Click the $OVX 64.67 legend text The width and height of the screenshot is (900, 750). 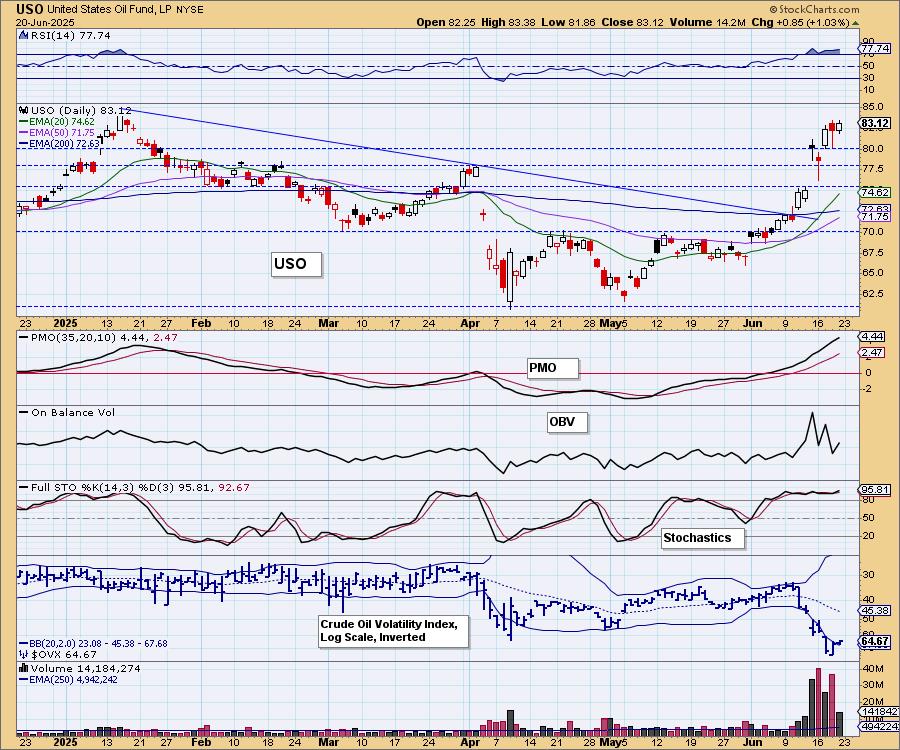click(x=64, y=654)
